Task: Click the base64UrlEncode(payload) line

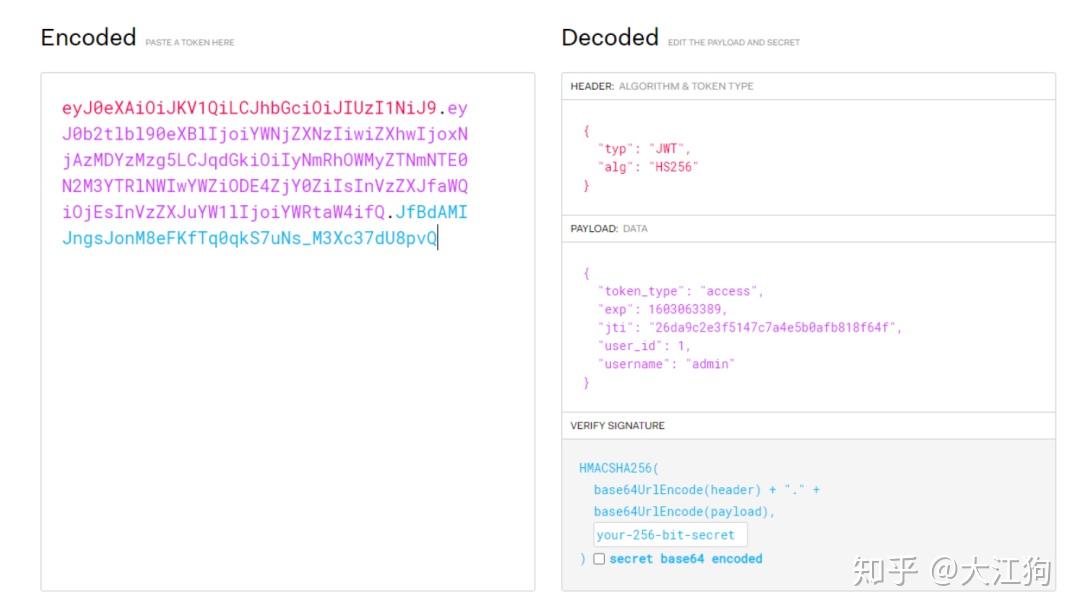Action: click(684, 511)
